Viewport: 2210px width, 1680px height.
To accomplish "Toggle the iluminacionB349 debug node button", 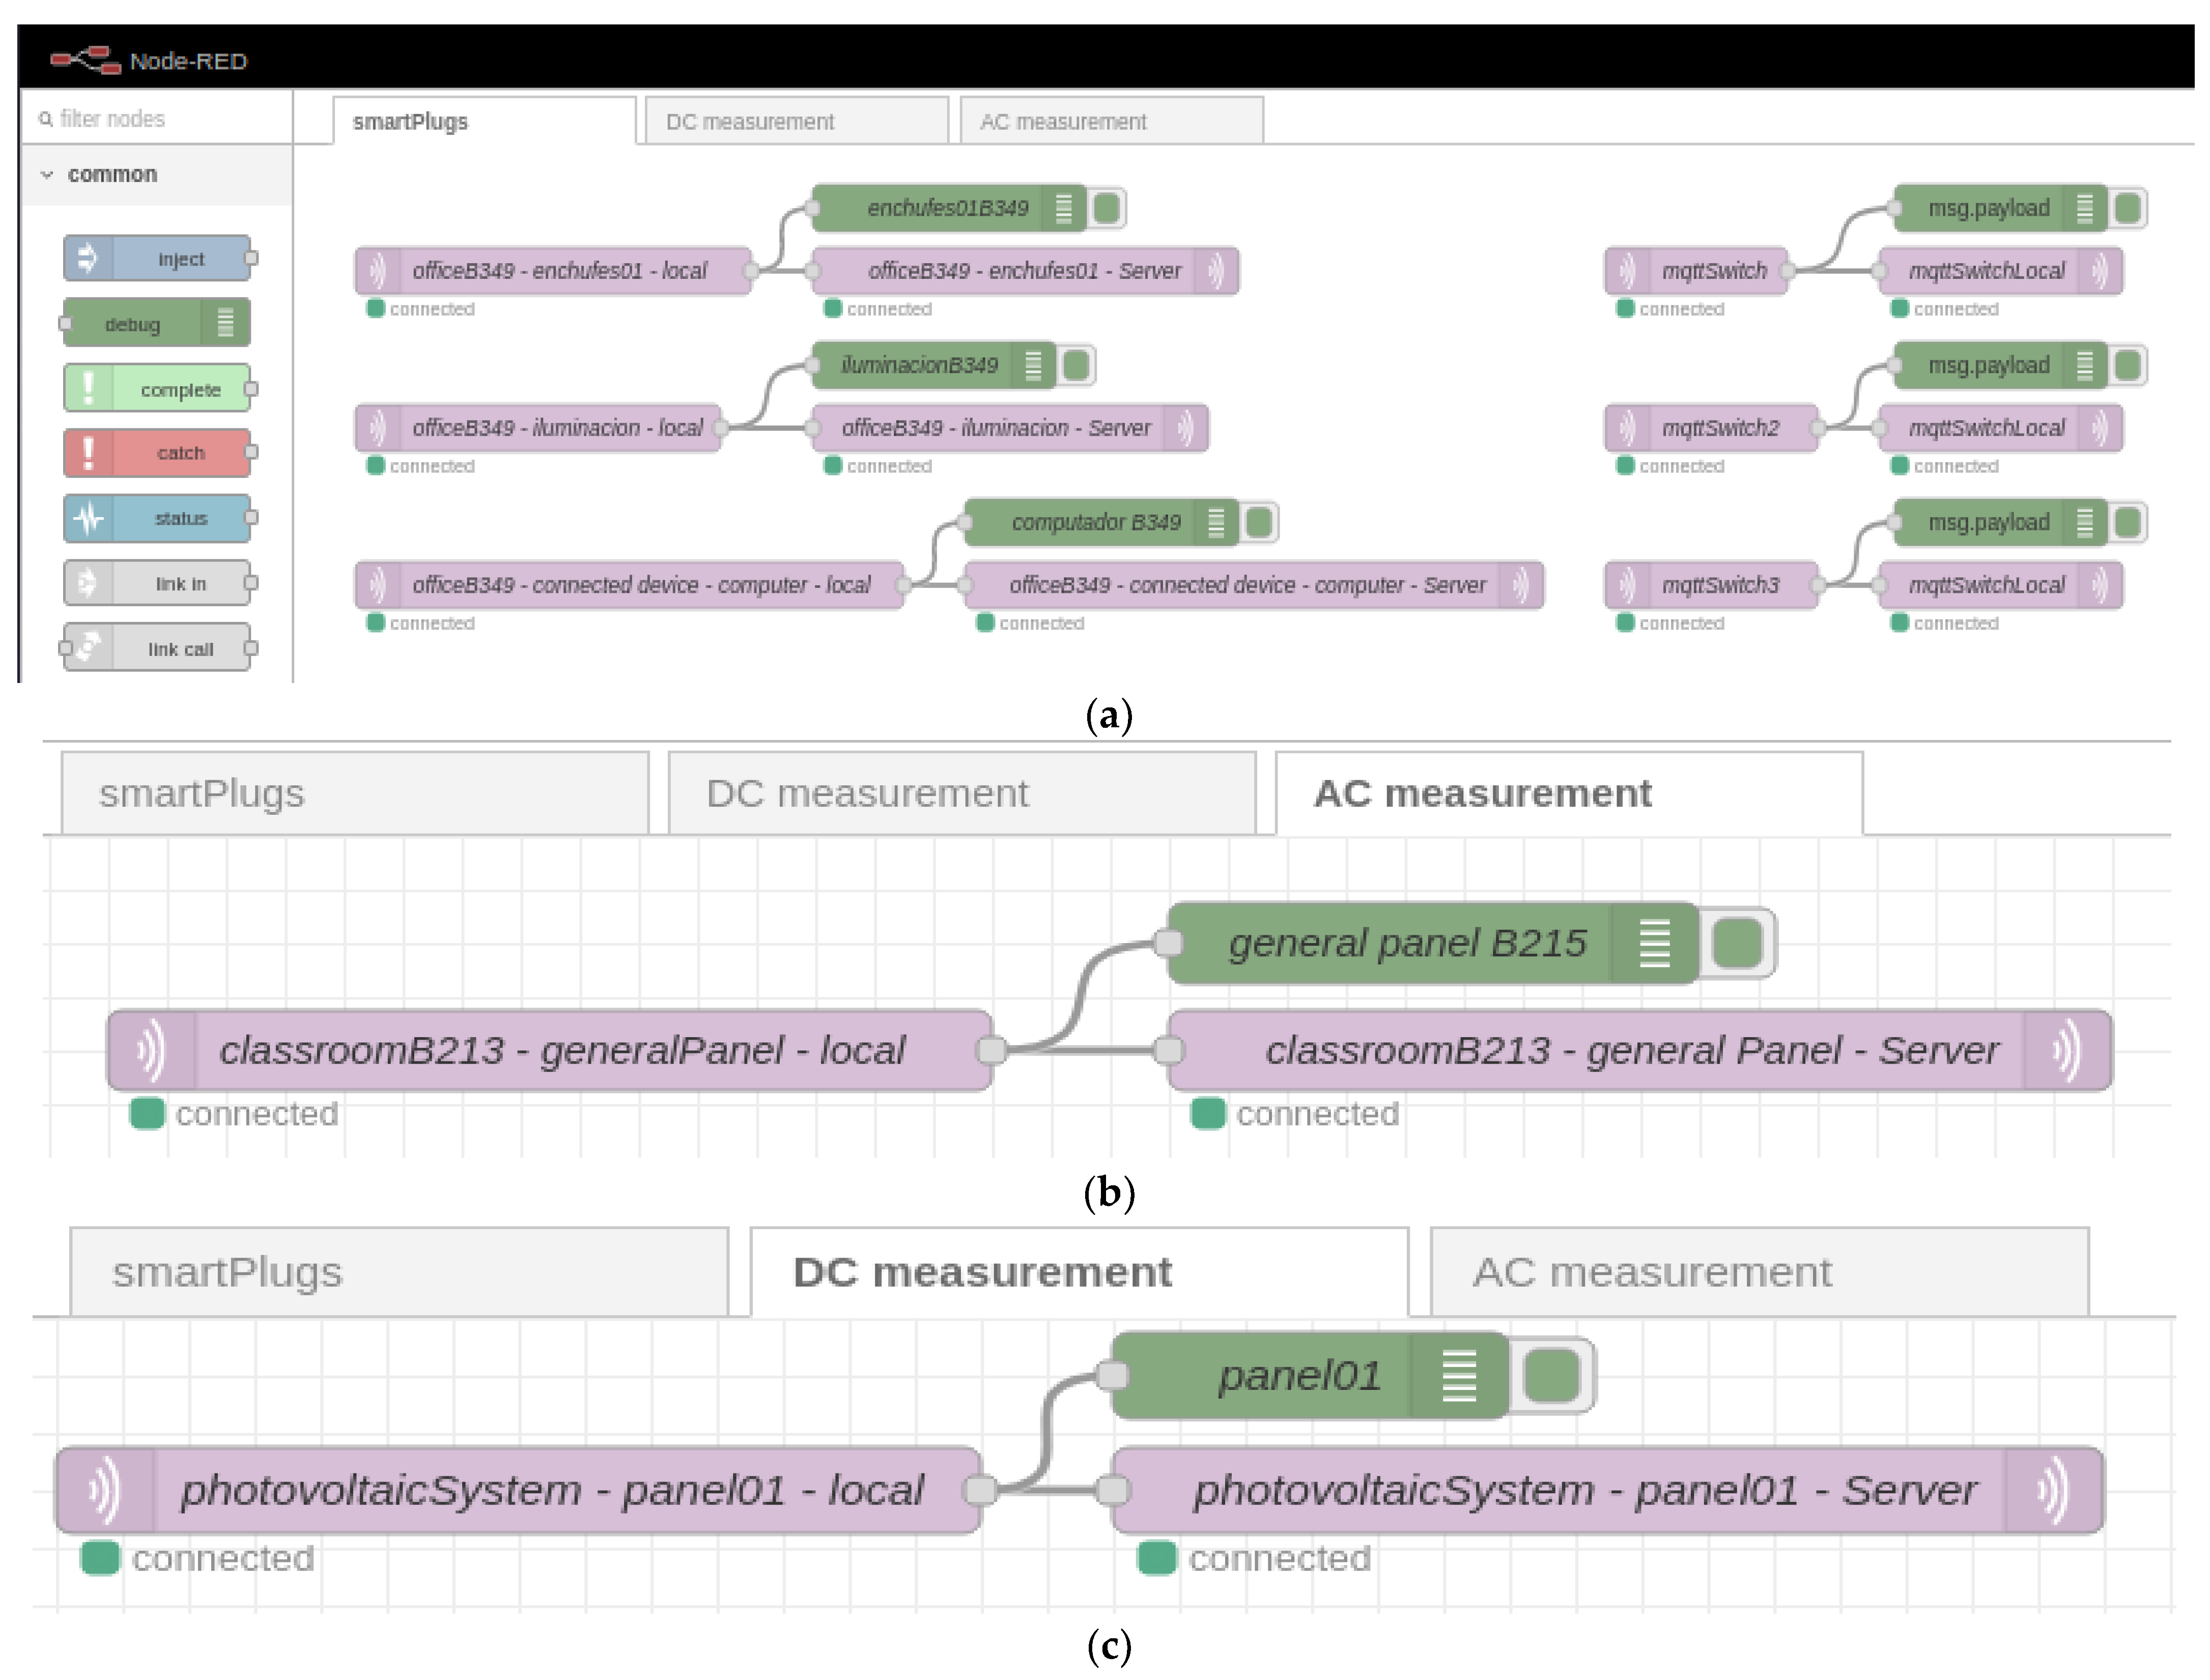I will click(1076, 365).
